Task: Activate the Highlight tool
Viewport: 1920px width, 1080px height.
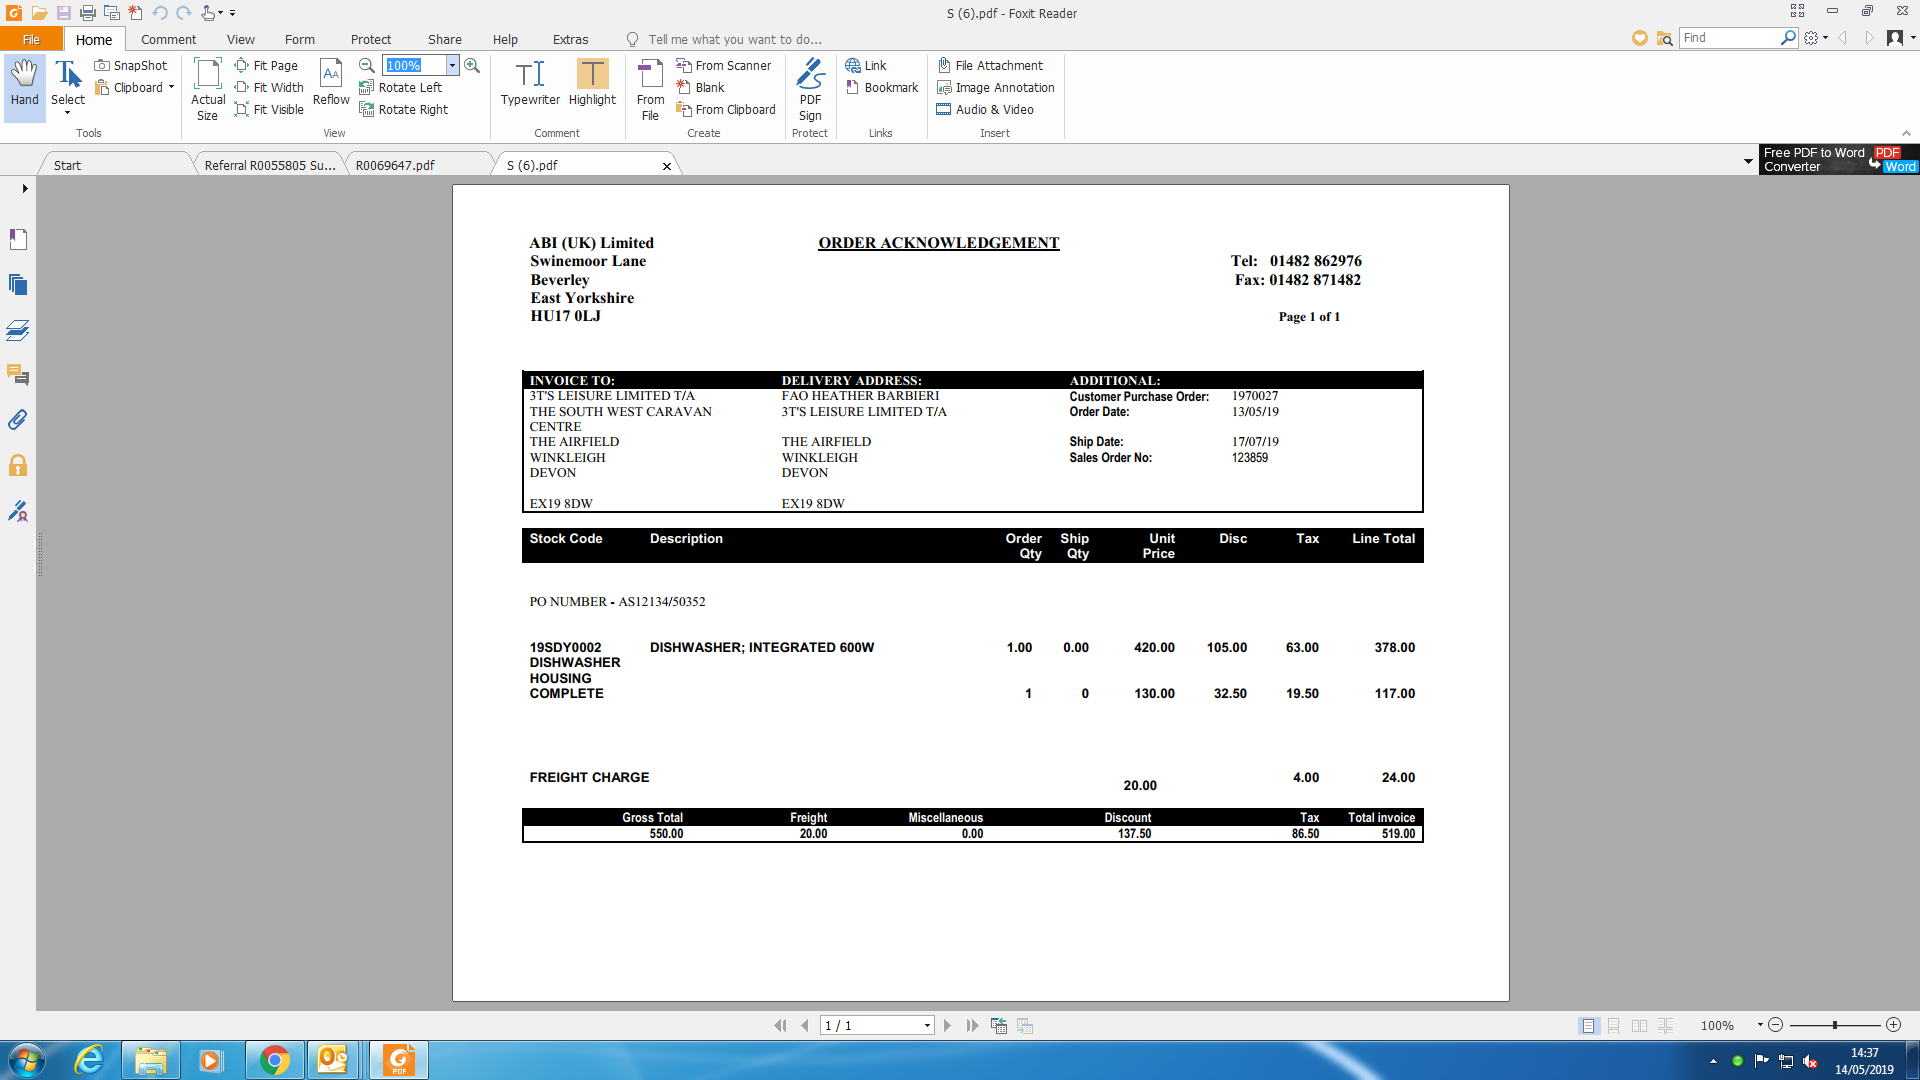Action: coord(592,82)
